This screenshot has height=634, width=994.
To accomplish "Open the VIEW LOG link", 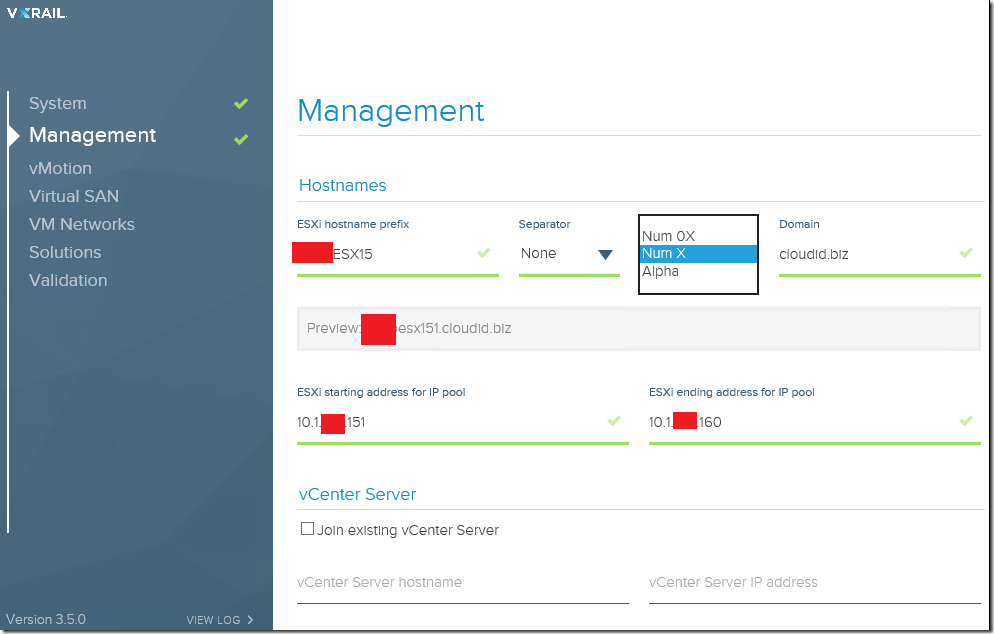I will 219,620.
